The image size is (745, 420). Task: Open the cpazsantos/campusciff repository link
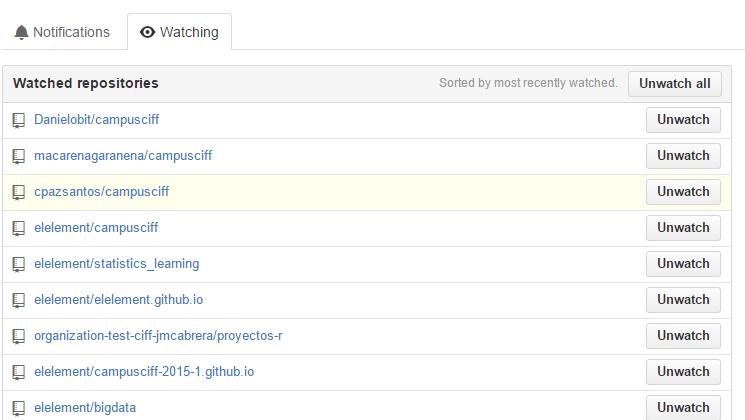pos(102,192)
